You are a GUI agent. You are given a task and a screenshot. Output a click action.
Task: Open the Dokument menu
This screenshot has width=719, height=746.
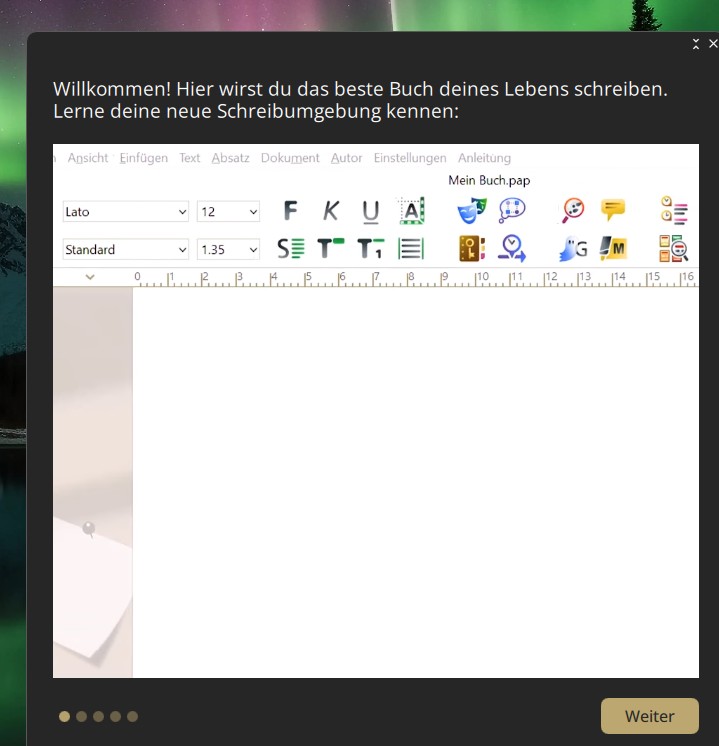click(290, 158)
